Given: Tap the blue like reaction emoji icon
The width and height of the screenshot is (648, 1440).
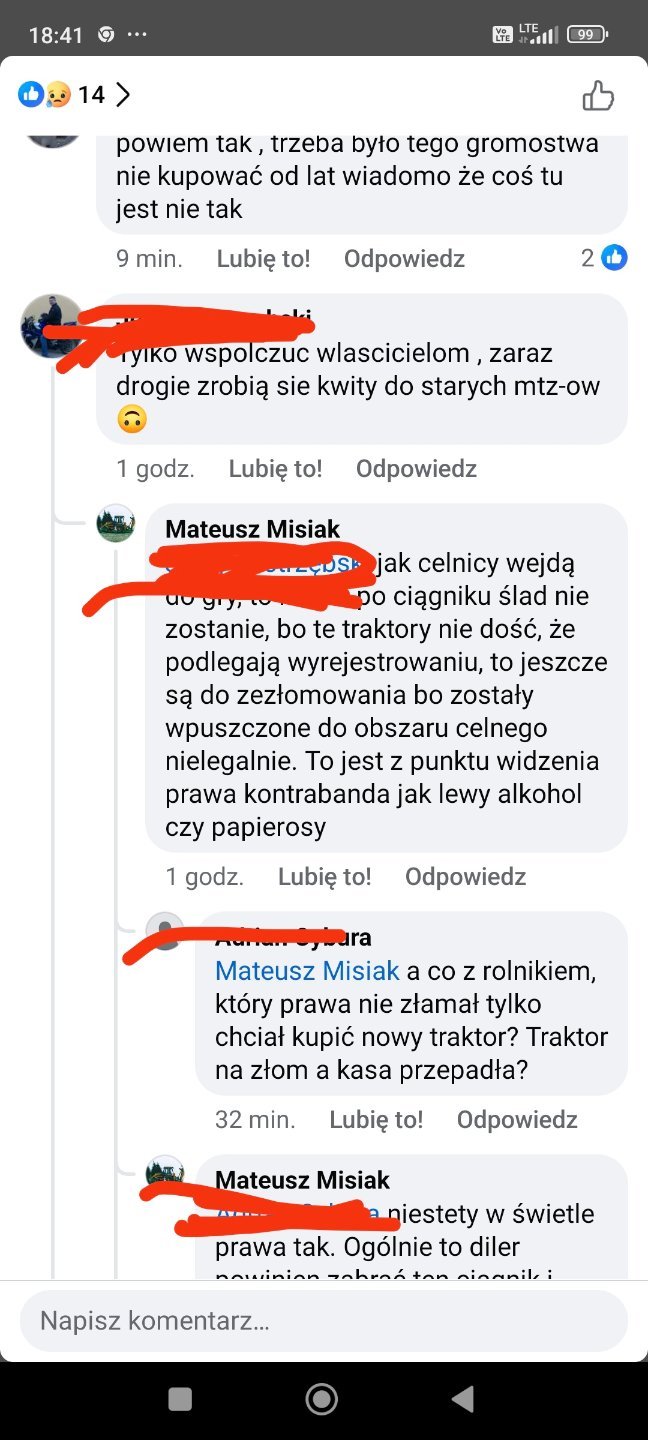Looking at the screenshot, I should (31, 95).
